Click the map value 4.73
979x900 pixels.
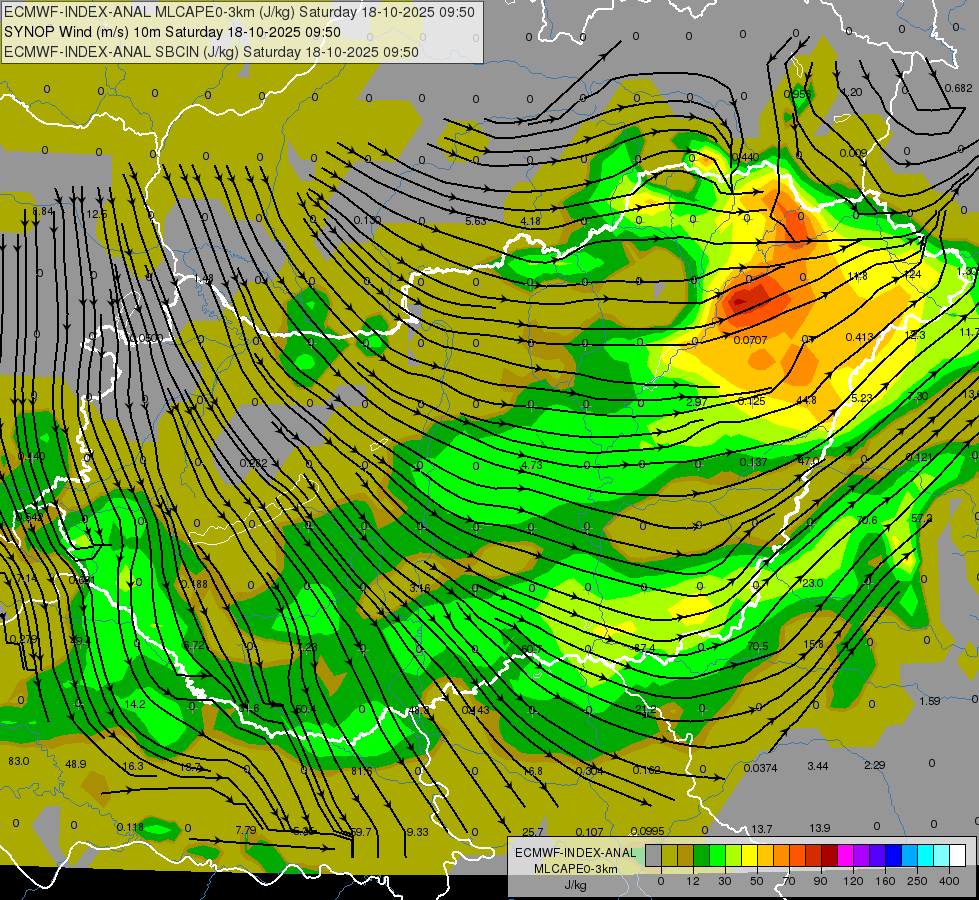point(532,465)
